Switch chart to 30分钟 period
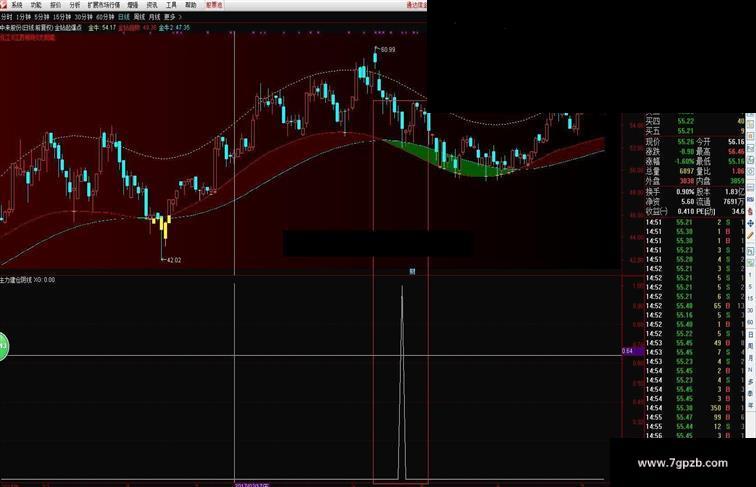 [83, 17]
